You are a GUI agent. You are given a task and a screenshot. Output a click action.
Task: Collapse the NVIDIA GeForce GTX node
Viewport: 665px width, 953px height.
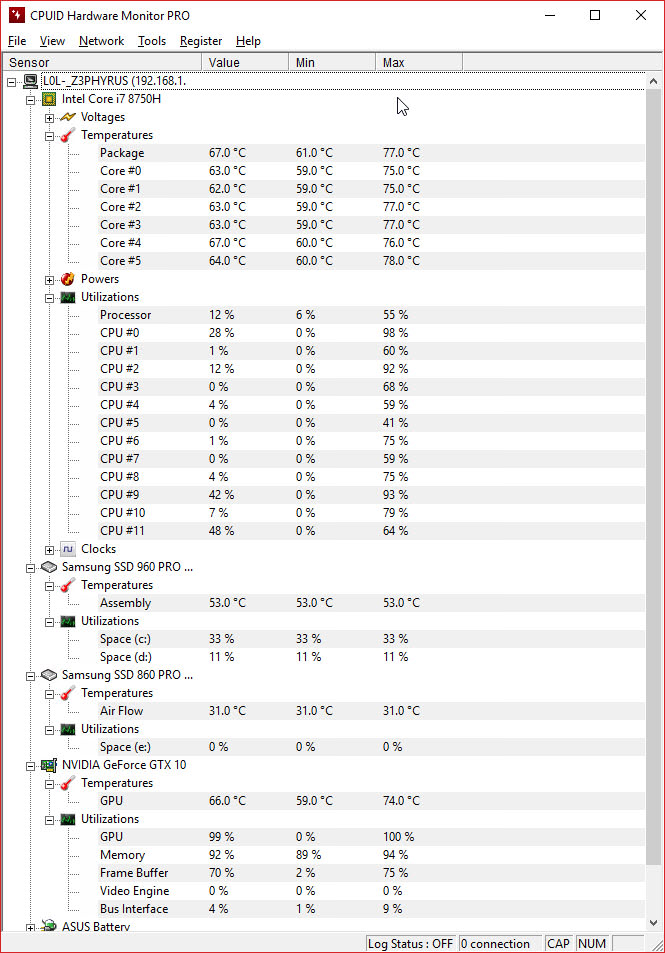[x=30, y=766]
